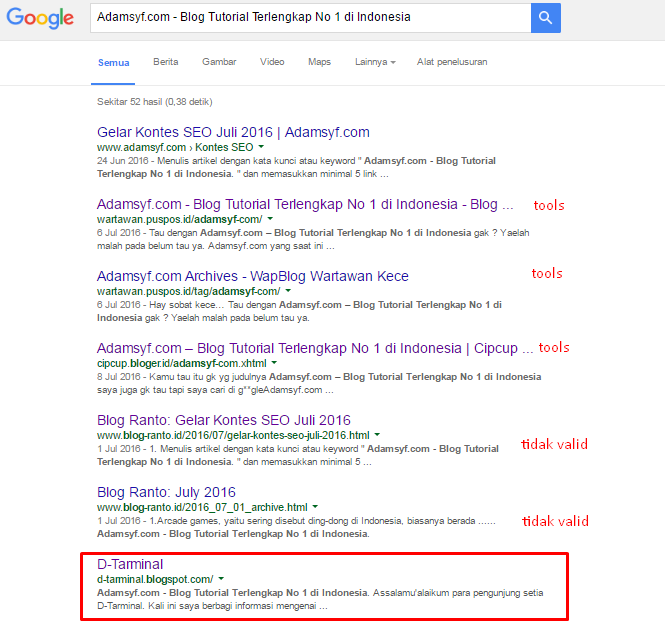Viewport: 665px width, 628px height.
Task: Click the cipcup.bloger.id/adamsyf-com.xhtml URL text
Action: point(182,363)
